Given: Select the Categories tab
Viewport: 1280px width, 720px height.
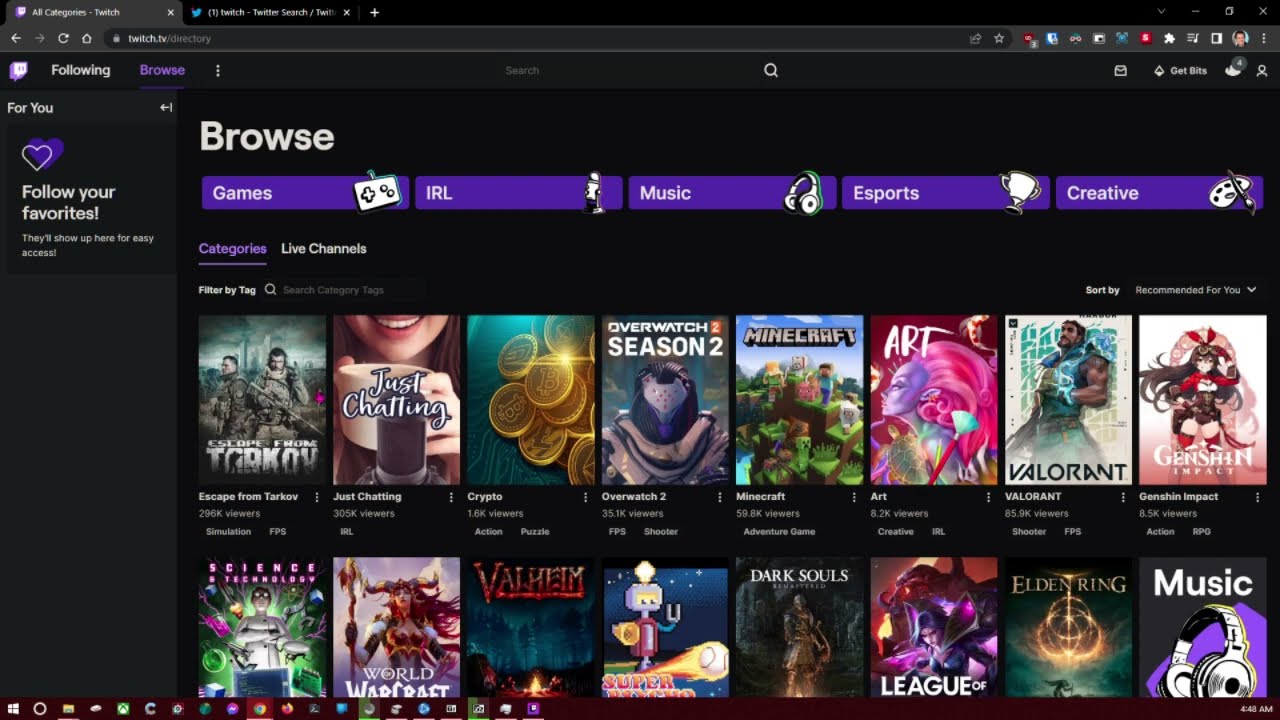Looking at the screenshot, I should click(x=232, y=249).
